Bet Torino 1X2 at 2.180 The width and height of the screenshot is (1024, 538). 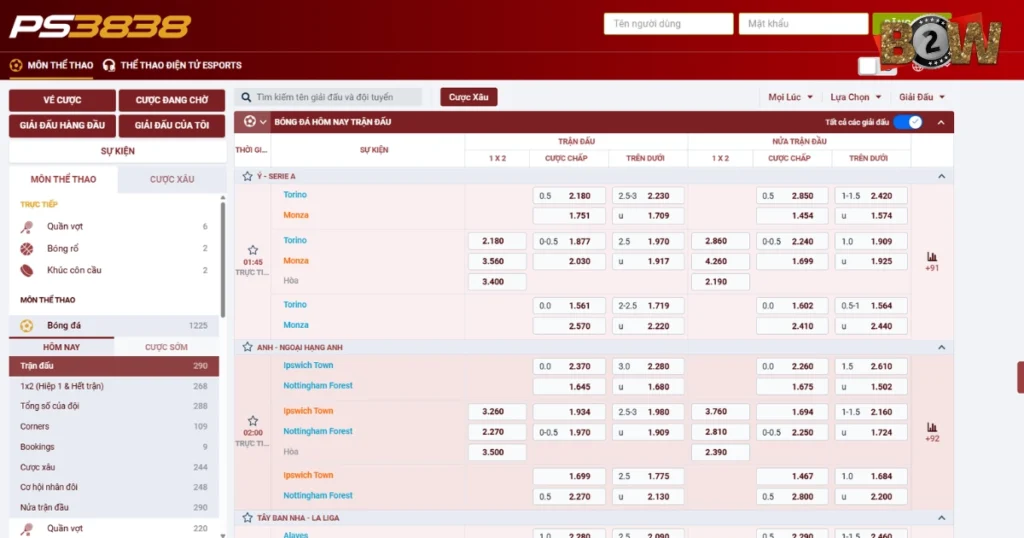coord(497,241)
